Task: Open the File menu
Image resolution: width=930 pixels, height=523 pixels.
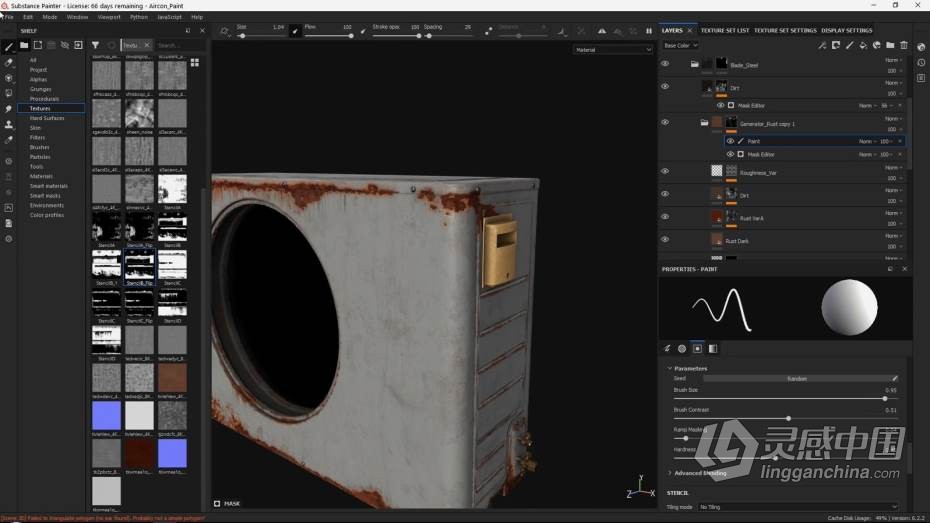Action: coord(9,17)
